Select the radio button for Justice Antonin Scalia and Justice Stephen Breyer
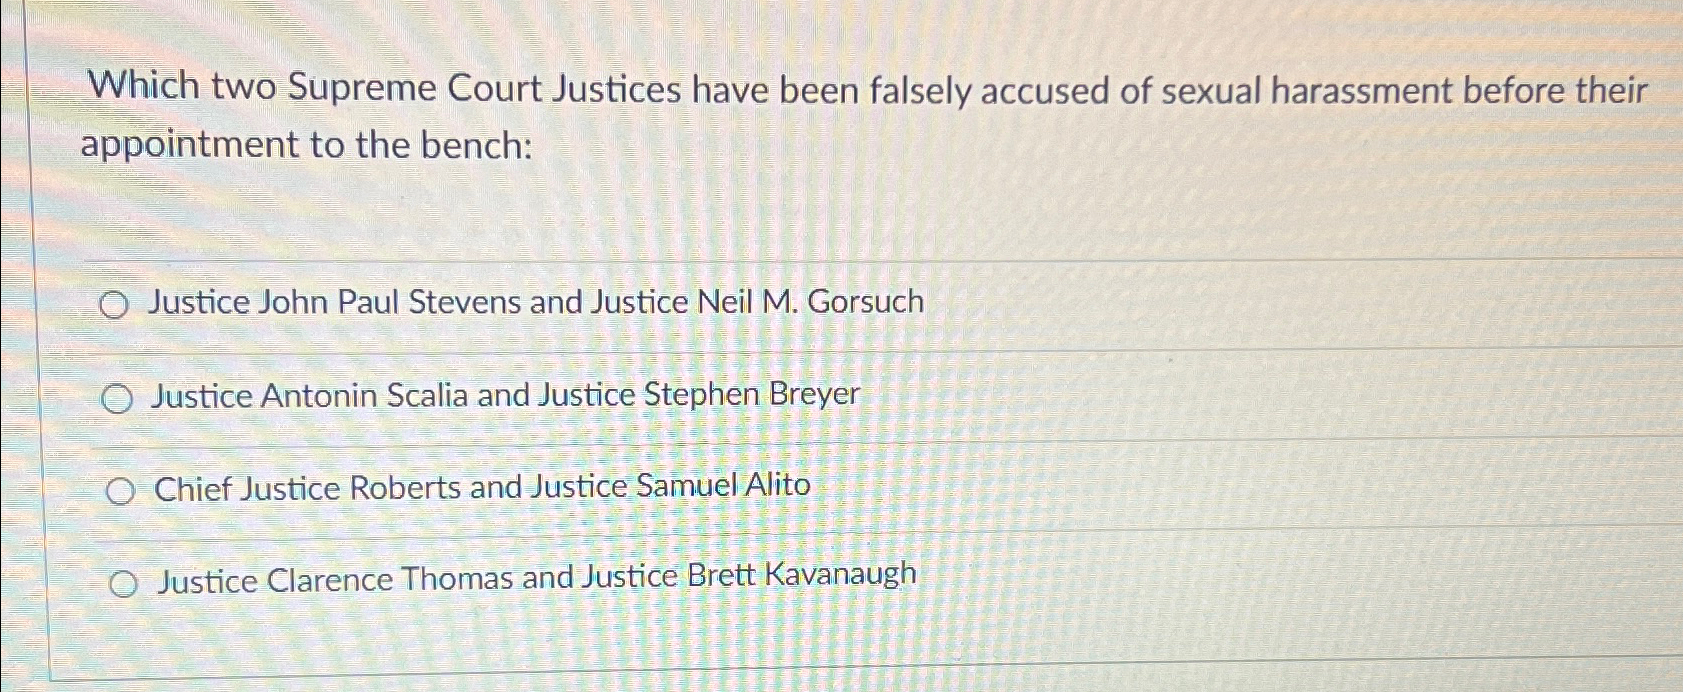 pos(119,397)
